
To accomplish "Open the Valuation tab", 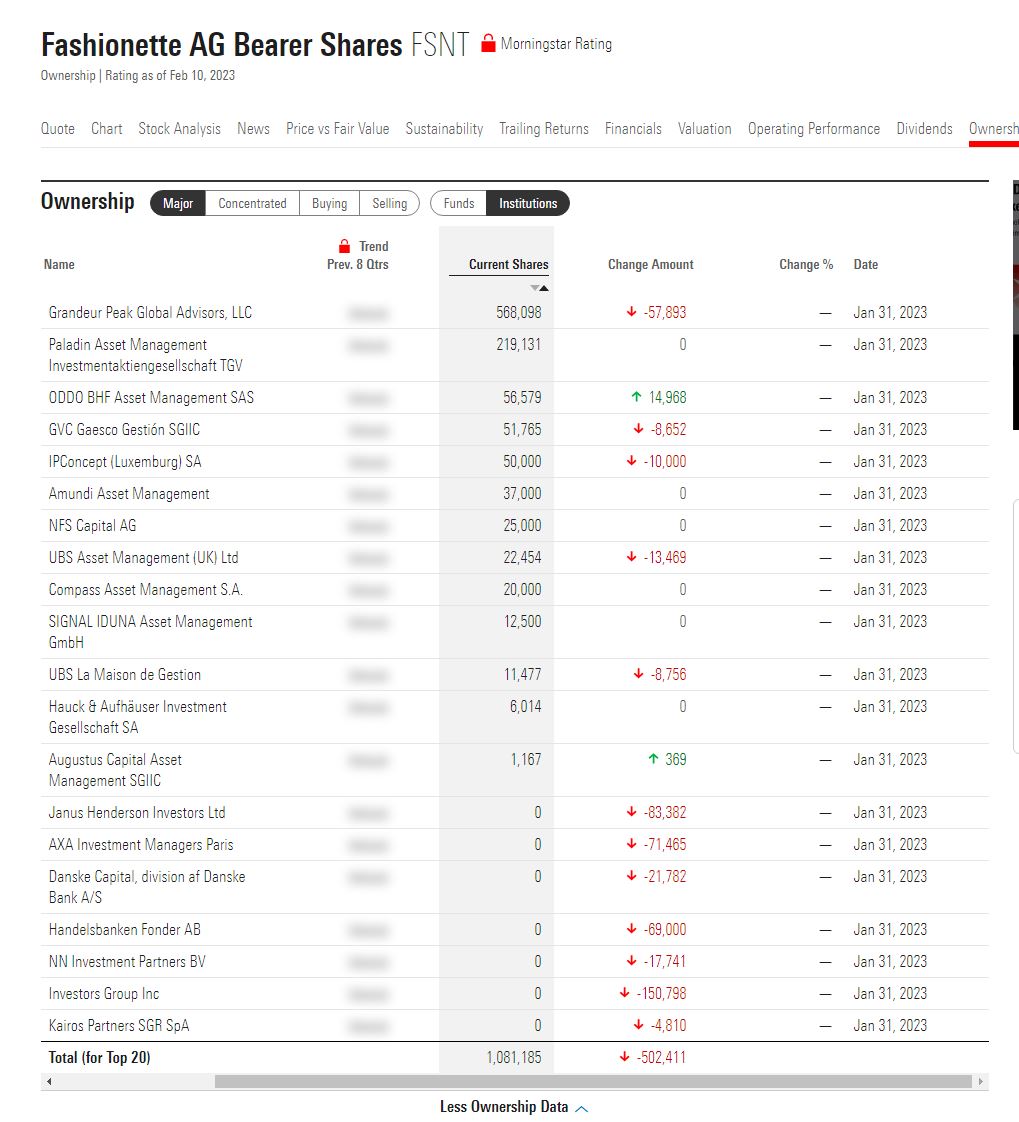I will pyautogui.click(x=705, y=129).
